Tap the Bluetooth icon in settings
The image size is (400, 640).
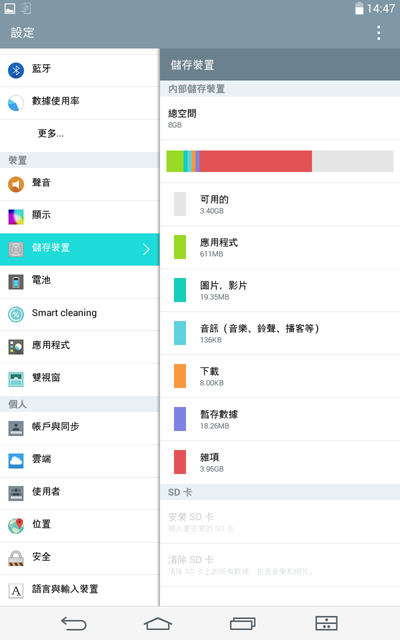tap(16, 71)
